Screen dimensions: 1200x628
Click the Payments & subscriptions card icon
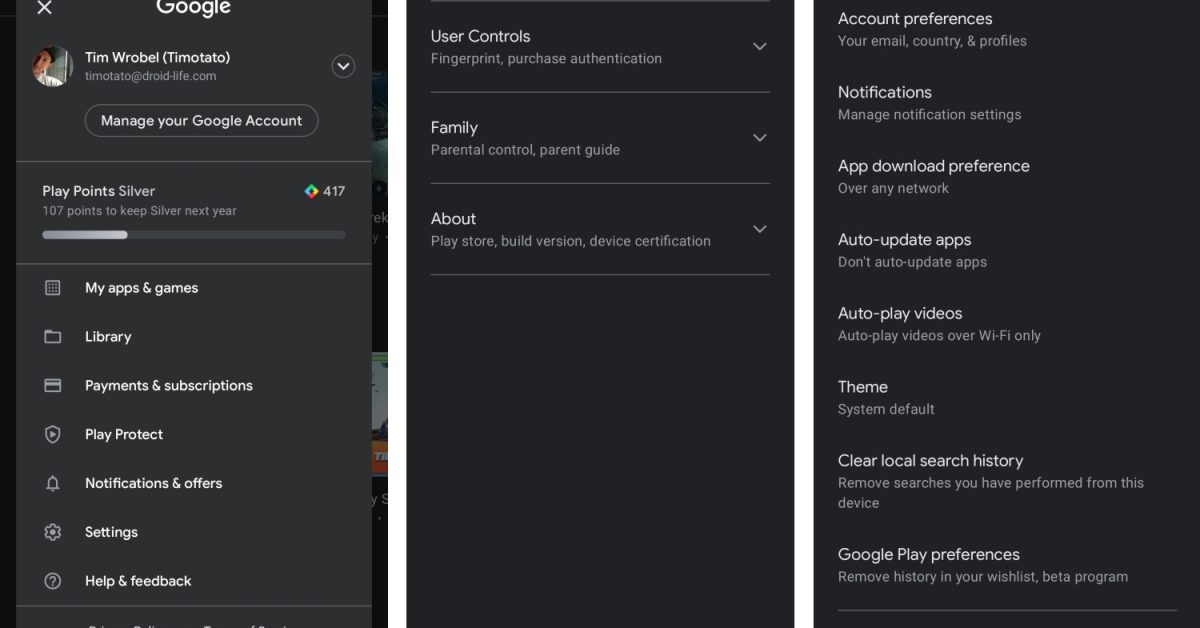(53, 386)
